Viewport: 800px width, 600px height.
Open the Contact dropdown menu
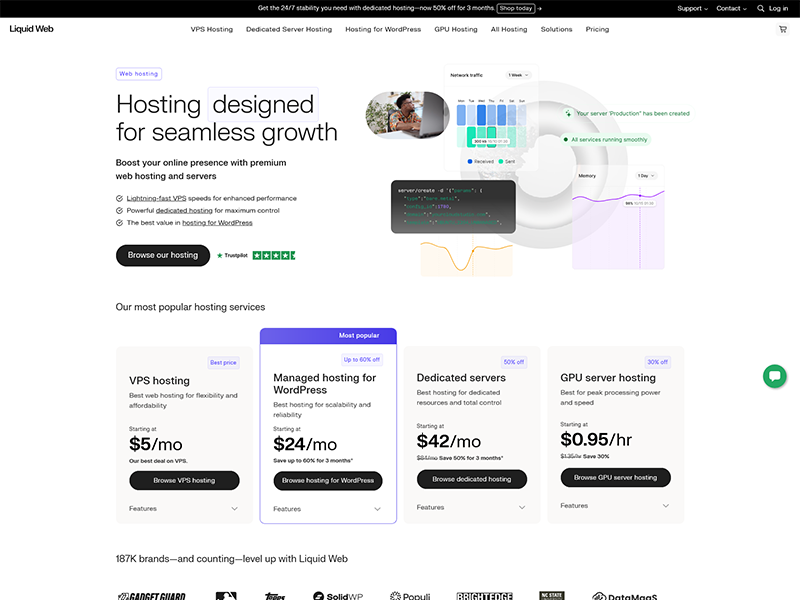731,8
